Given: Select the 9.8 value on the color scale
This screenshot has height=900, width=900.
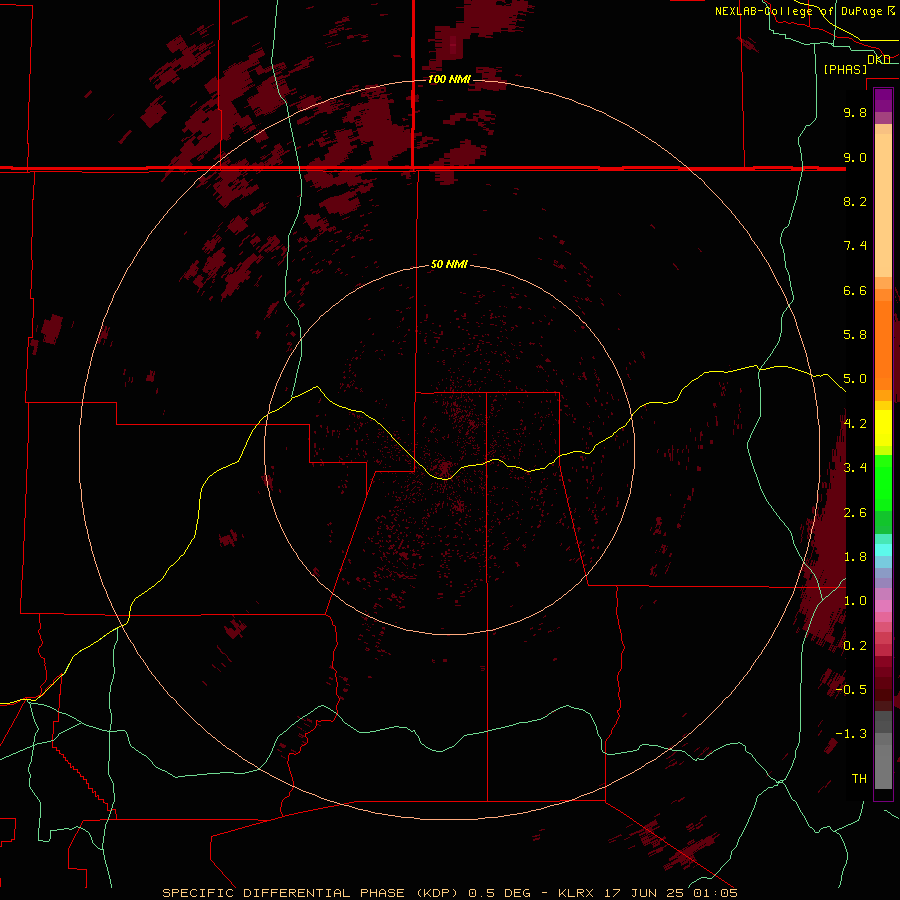Looking at the screenshot, I should tap(855, 112).
